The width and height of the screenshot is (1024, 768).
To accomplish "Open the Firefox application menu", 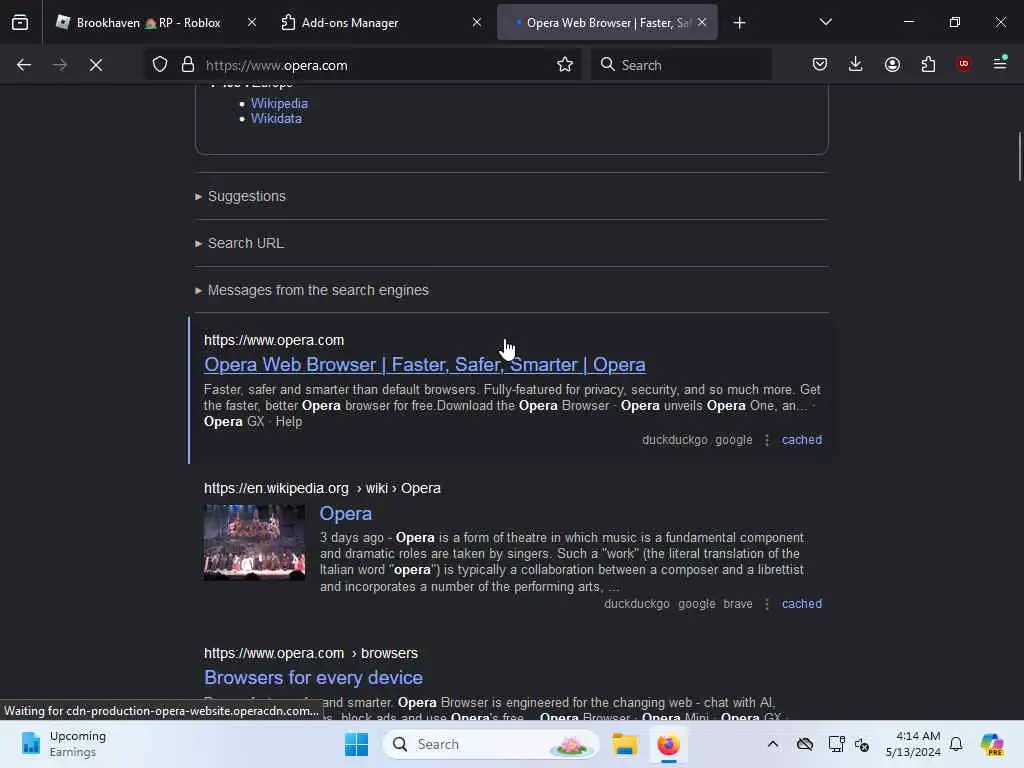I will [1000, 64].
